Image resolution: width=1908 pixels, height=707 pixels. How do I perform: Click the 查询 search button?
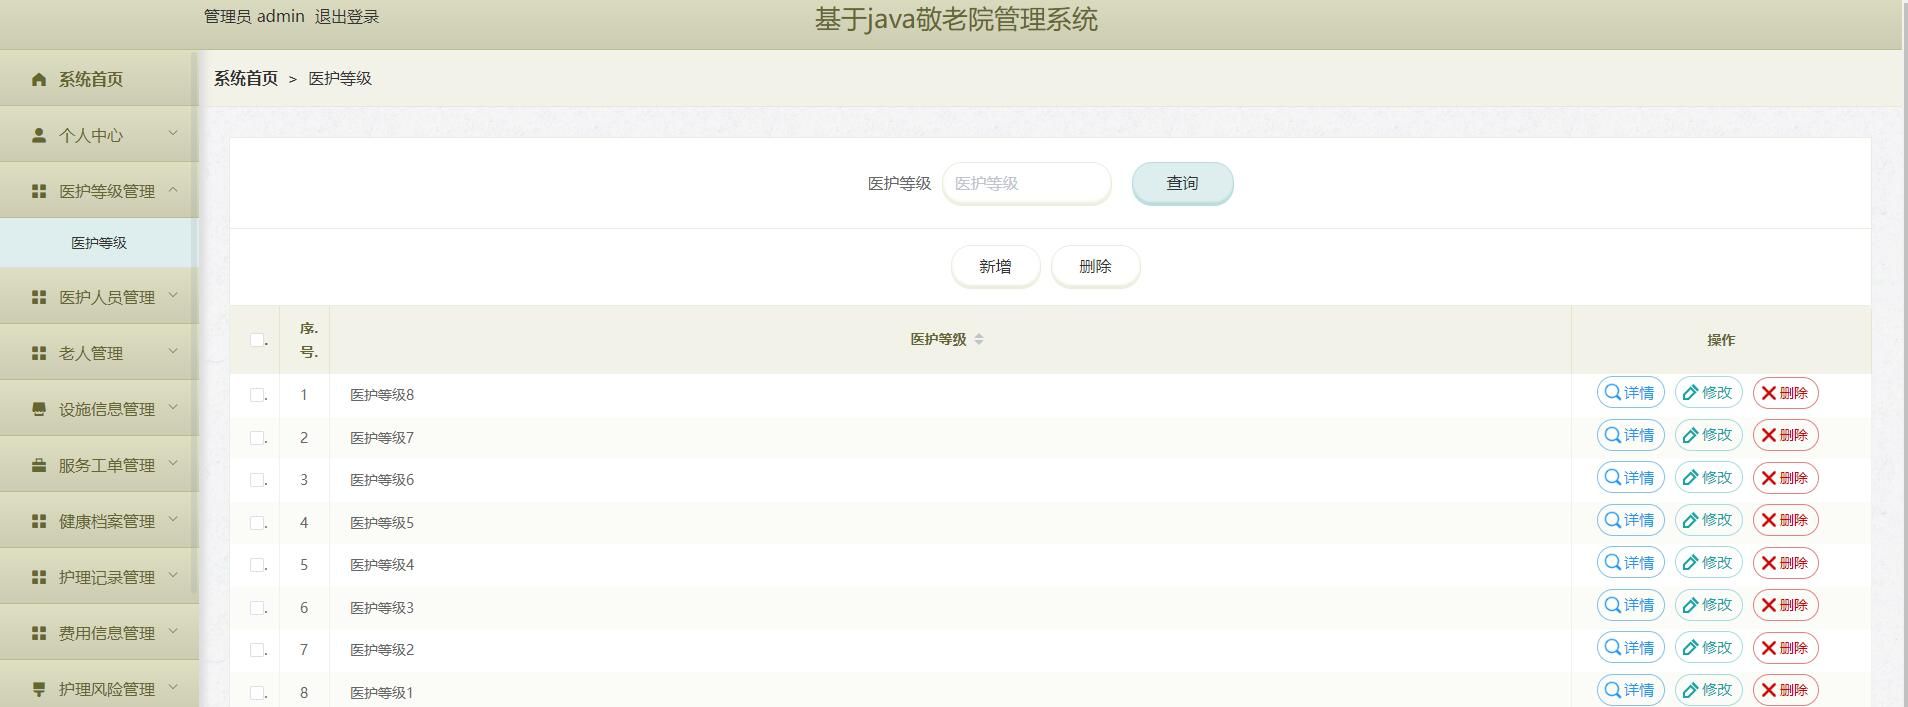pos(1182,183)
